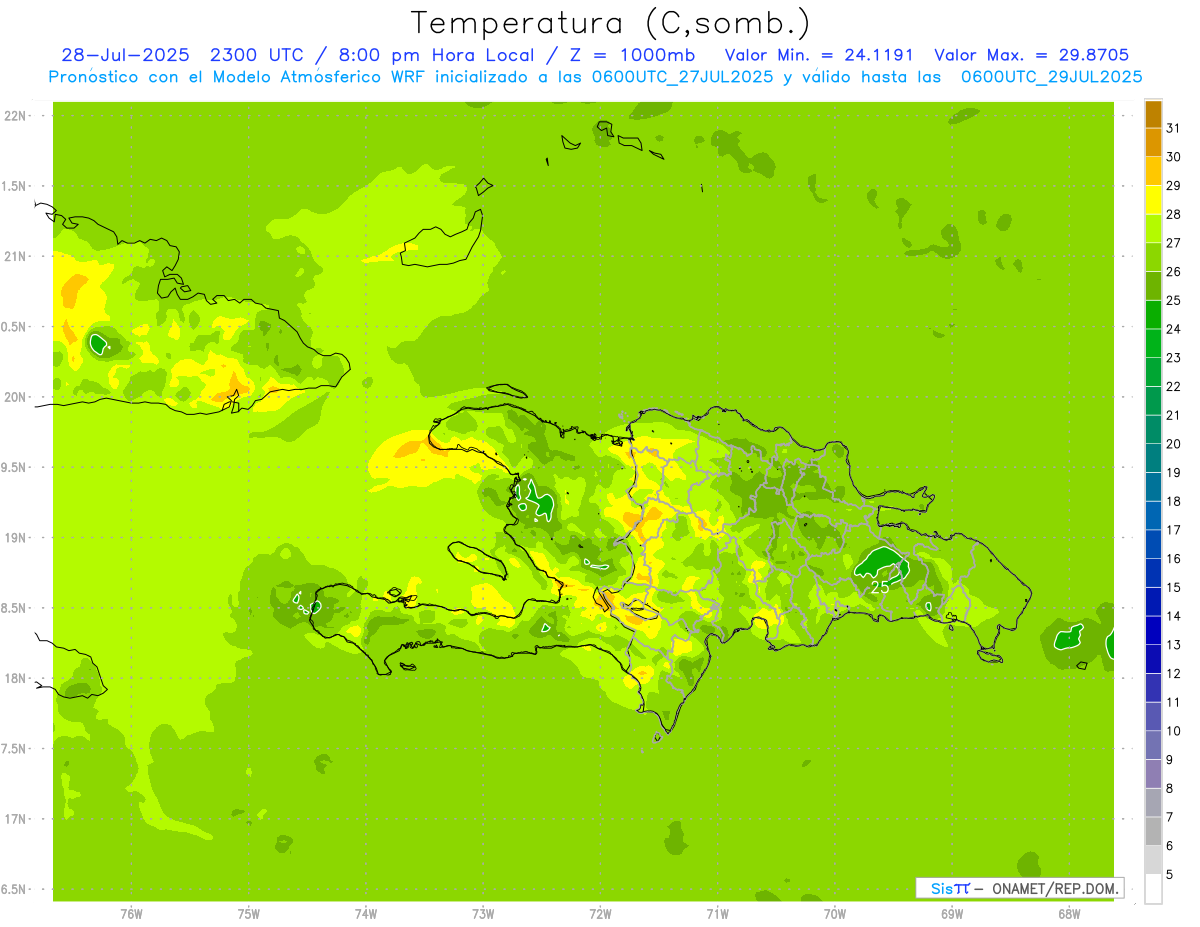
Task: Click the "73W" longitude axis label
Action: tap(483, 914)
